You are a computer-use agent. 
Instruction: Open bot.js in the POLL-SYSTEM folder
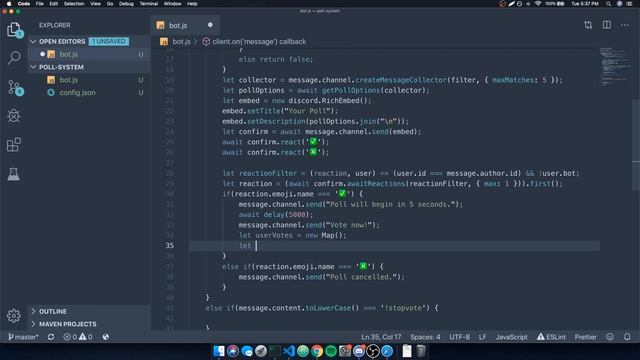[x=89, y=80]
